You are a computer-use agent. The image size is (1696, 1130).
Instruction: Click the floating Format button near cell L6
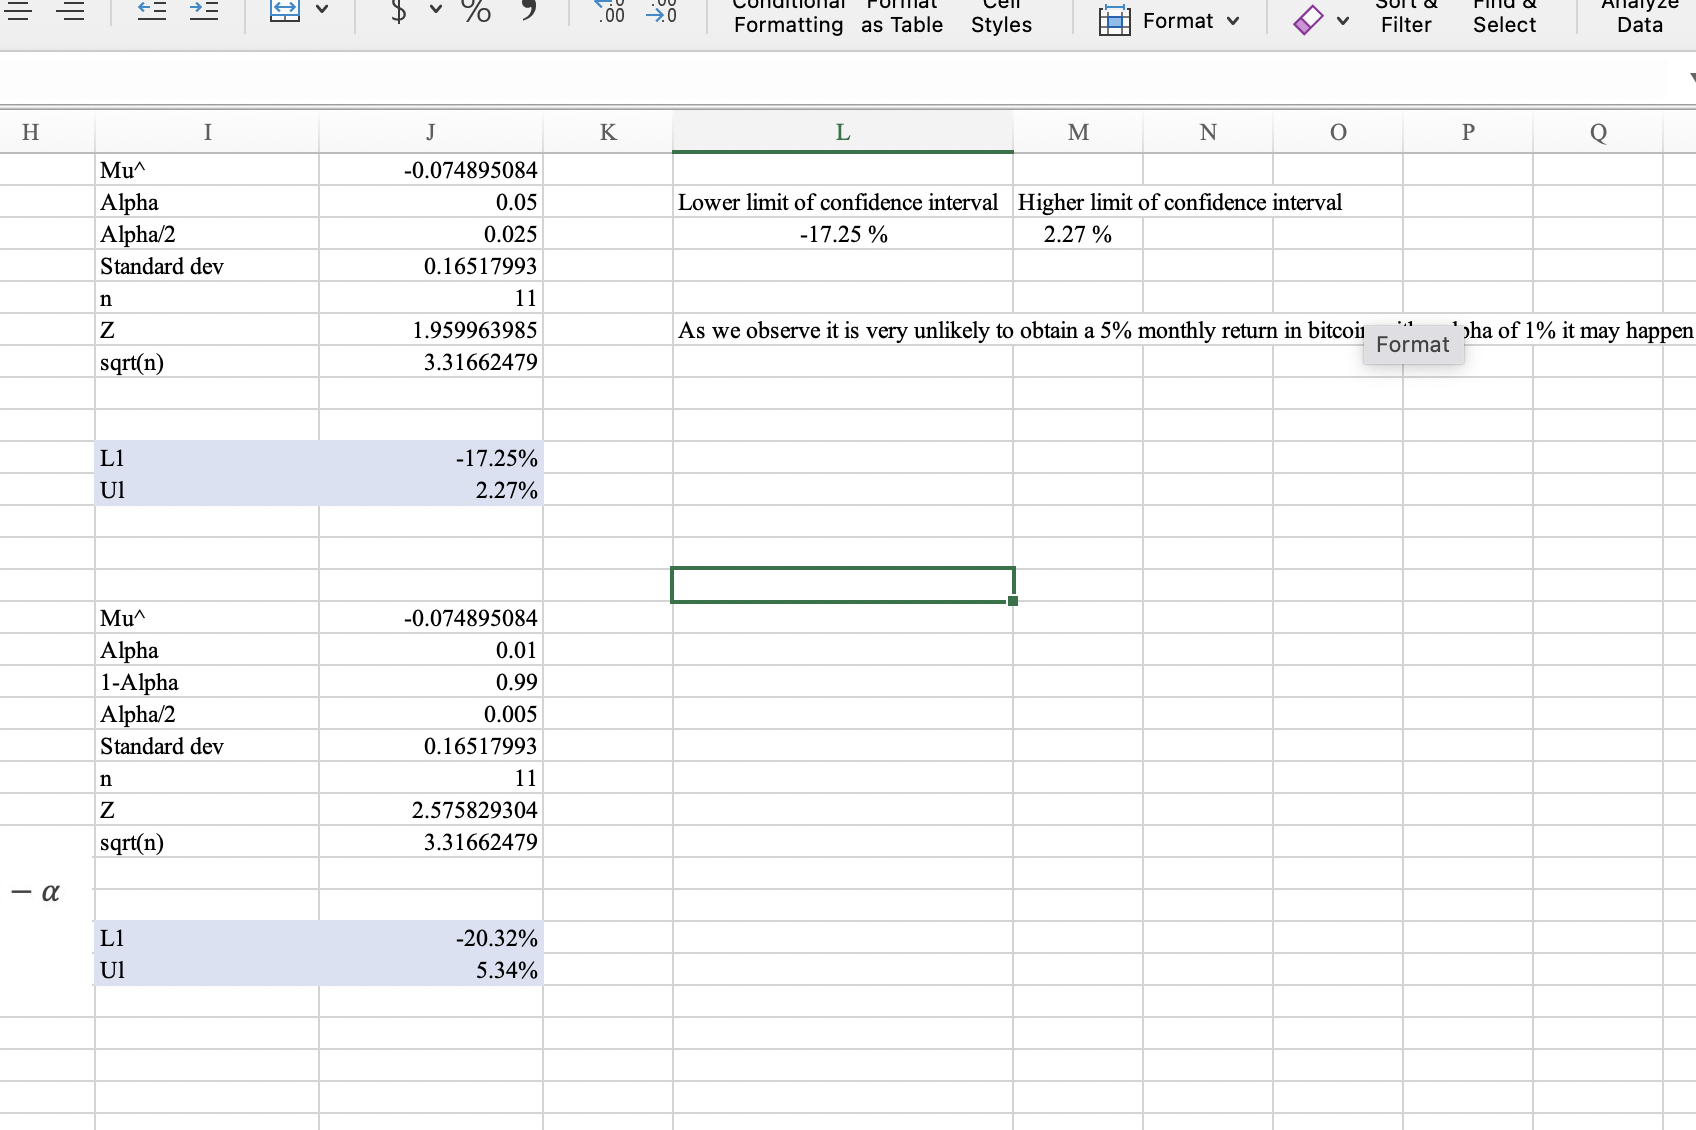point(1412,344)
